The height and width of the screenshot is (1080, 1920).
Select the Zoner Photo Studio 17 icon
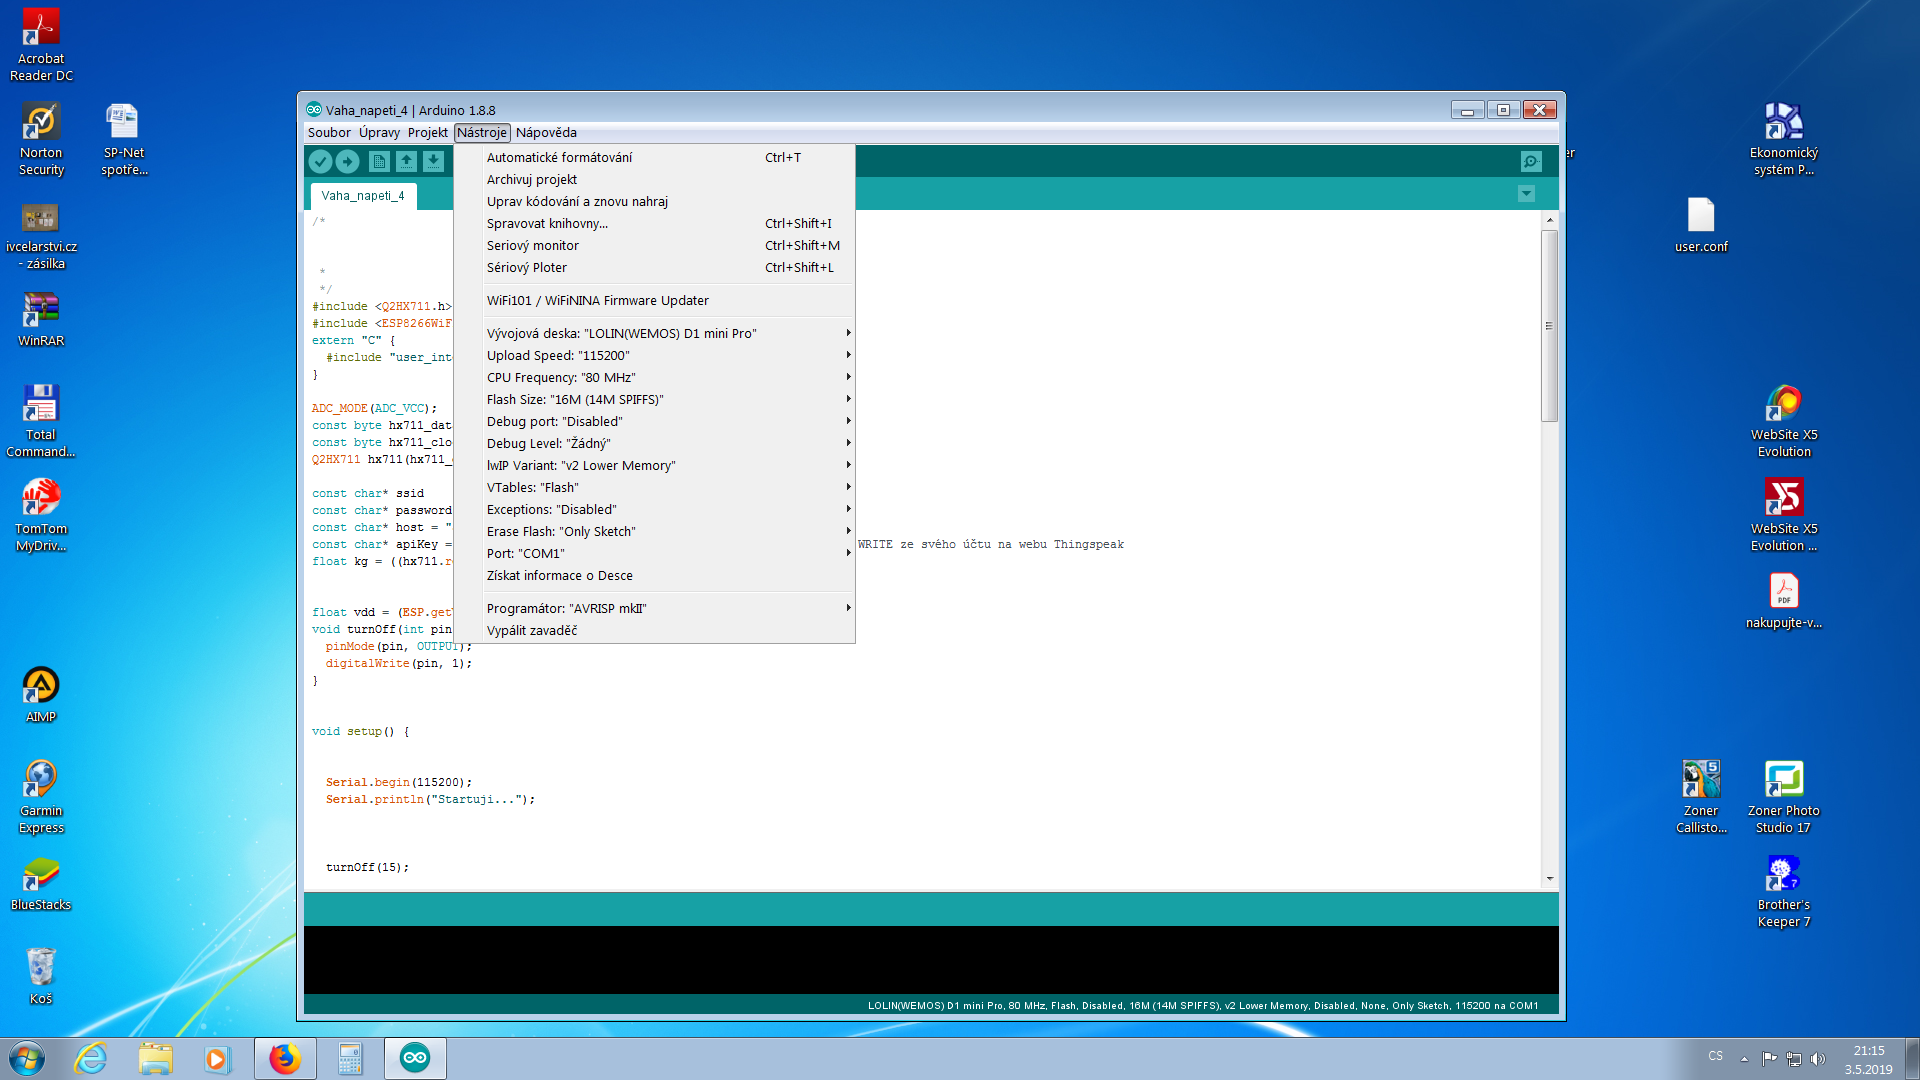(1784, 797)
